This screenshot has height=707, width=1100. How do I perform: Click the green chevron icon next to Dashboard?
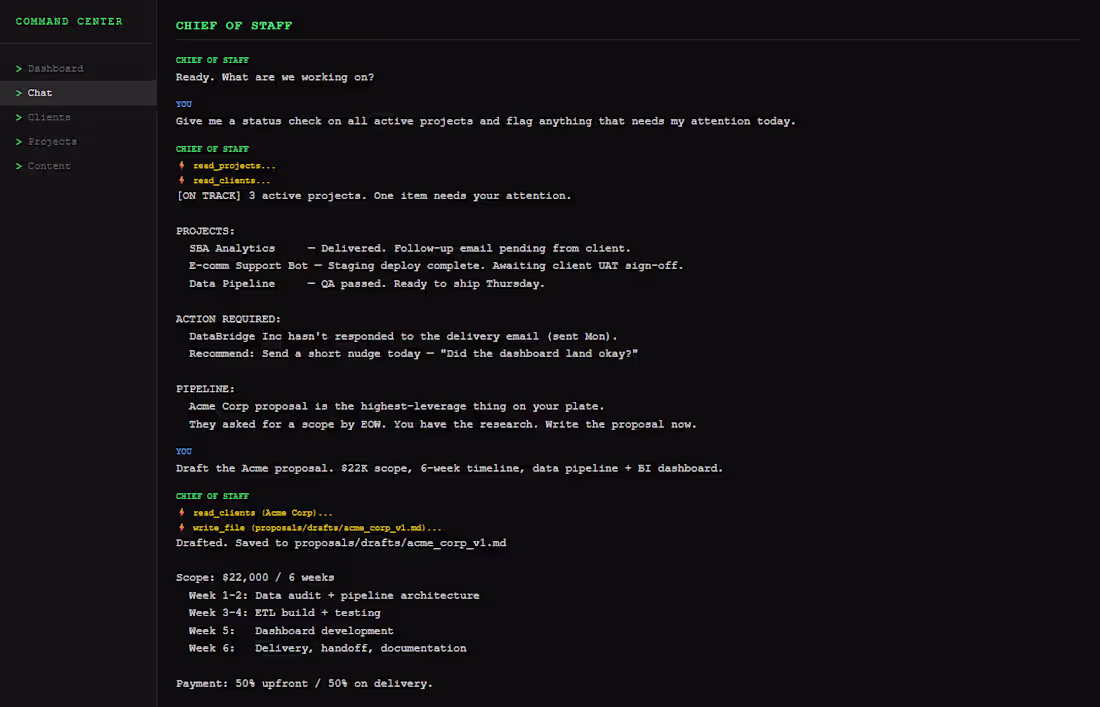[21, 68]
